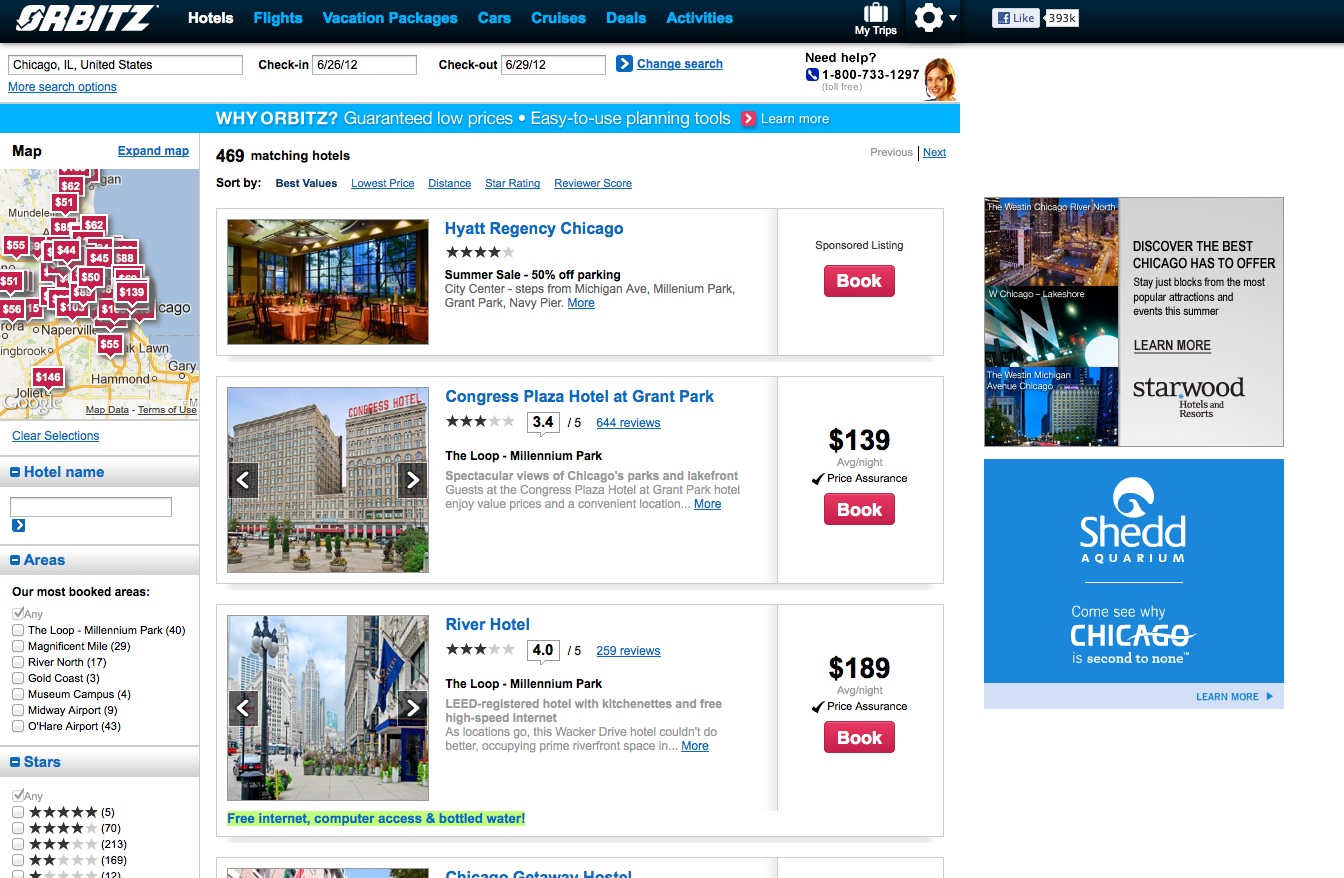Click the Shedd Aquarium advertisement
1344x878 pixels.
coord(1133,584)
